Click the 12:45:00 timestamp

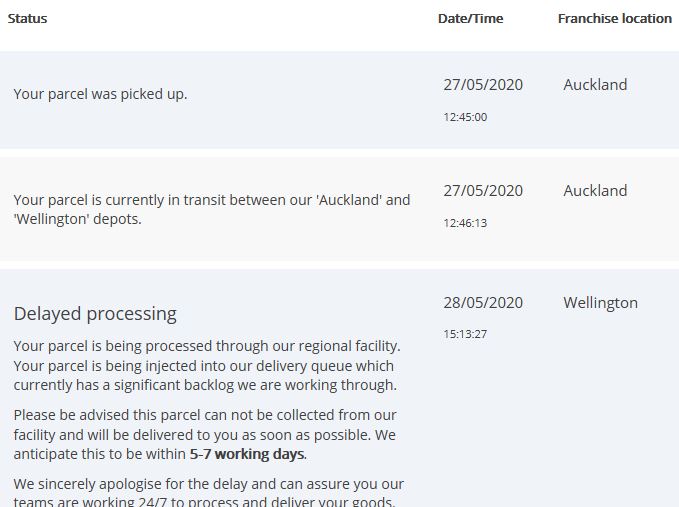coord(465,117)
